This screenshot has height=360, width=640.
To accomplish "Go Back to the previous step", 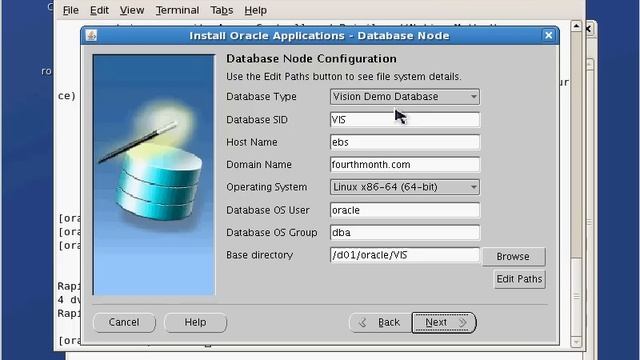I will tap(380, 322).
